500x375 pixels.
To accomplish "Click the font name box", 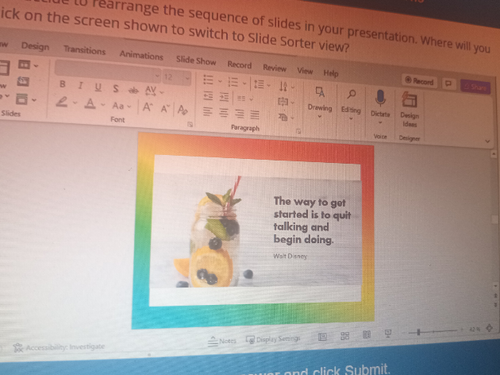I will click(108, 71).
